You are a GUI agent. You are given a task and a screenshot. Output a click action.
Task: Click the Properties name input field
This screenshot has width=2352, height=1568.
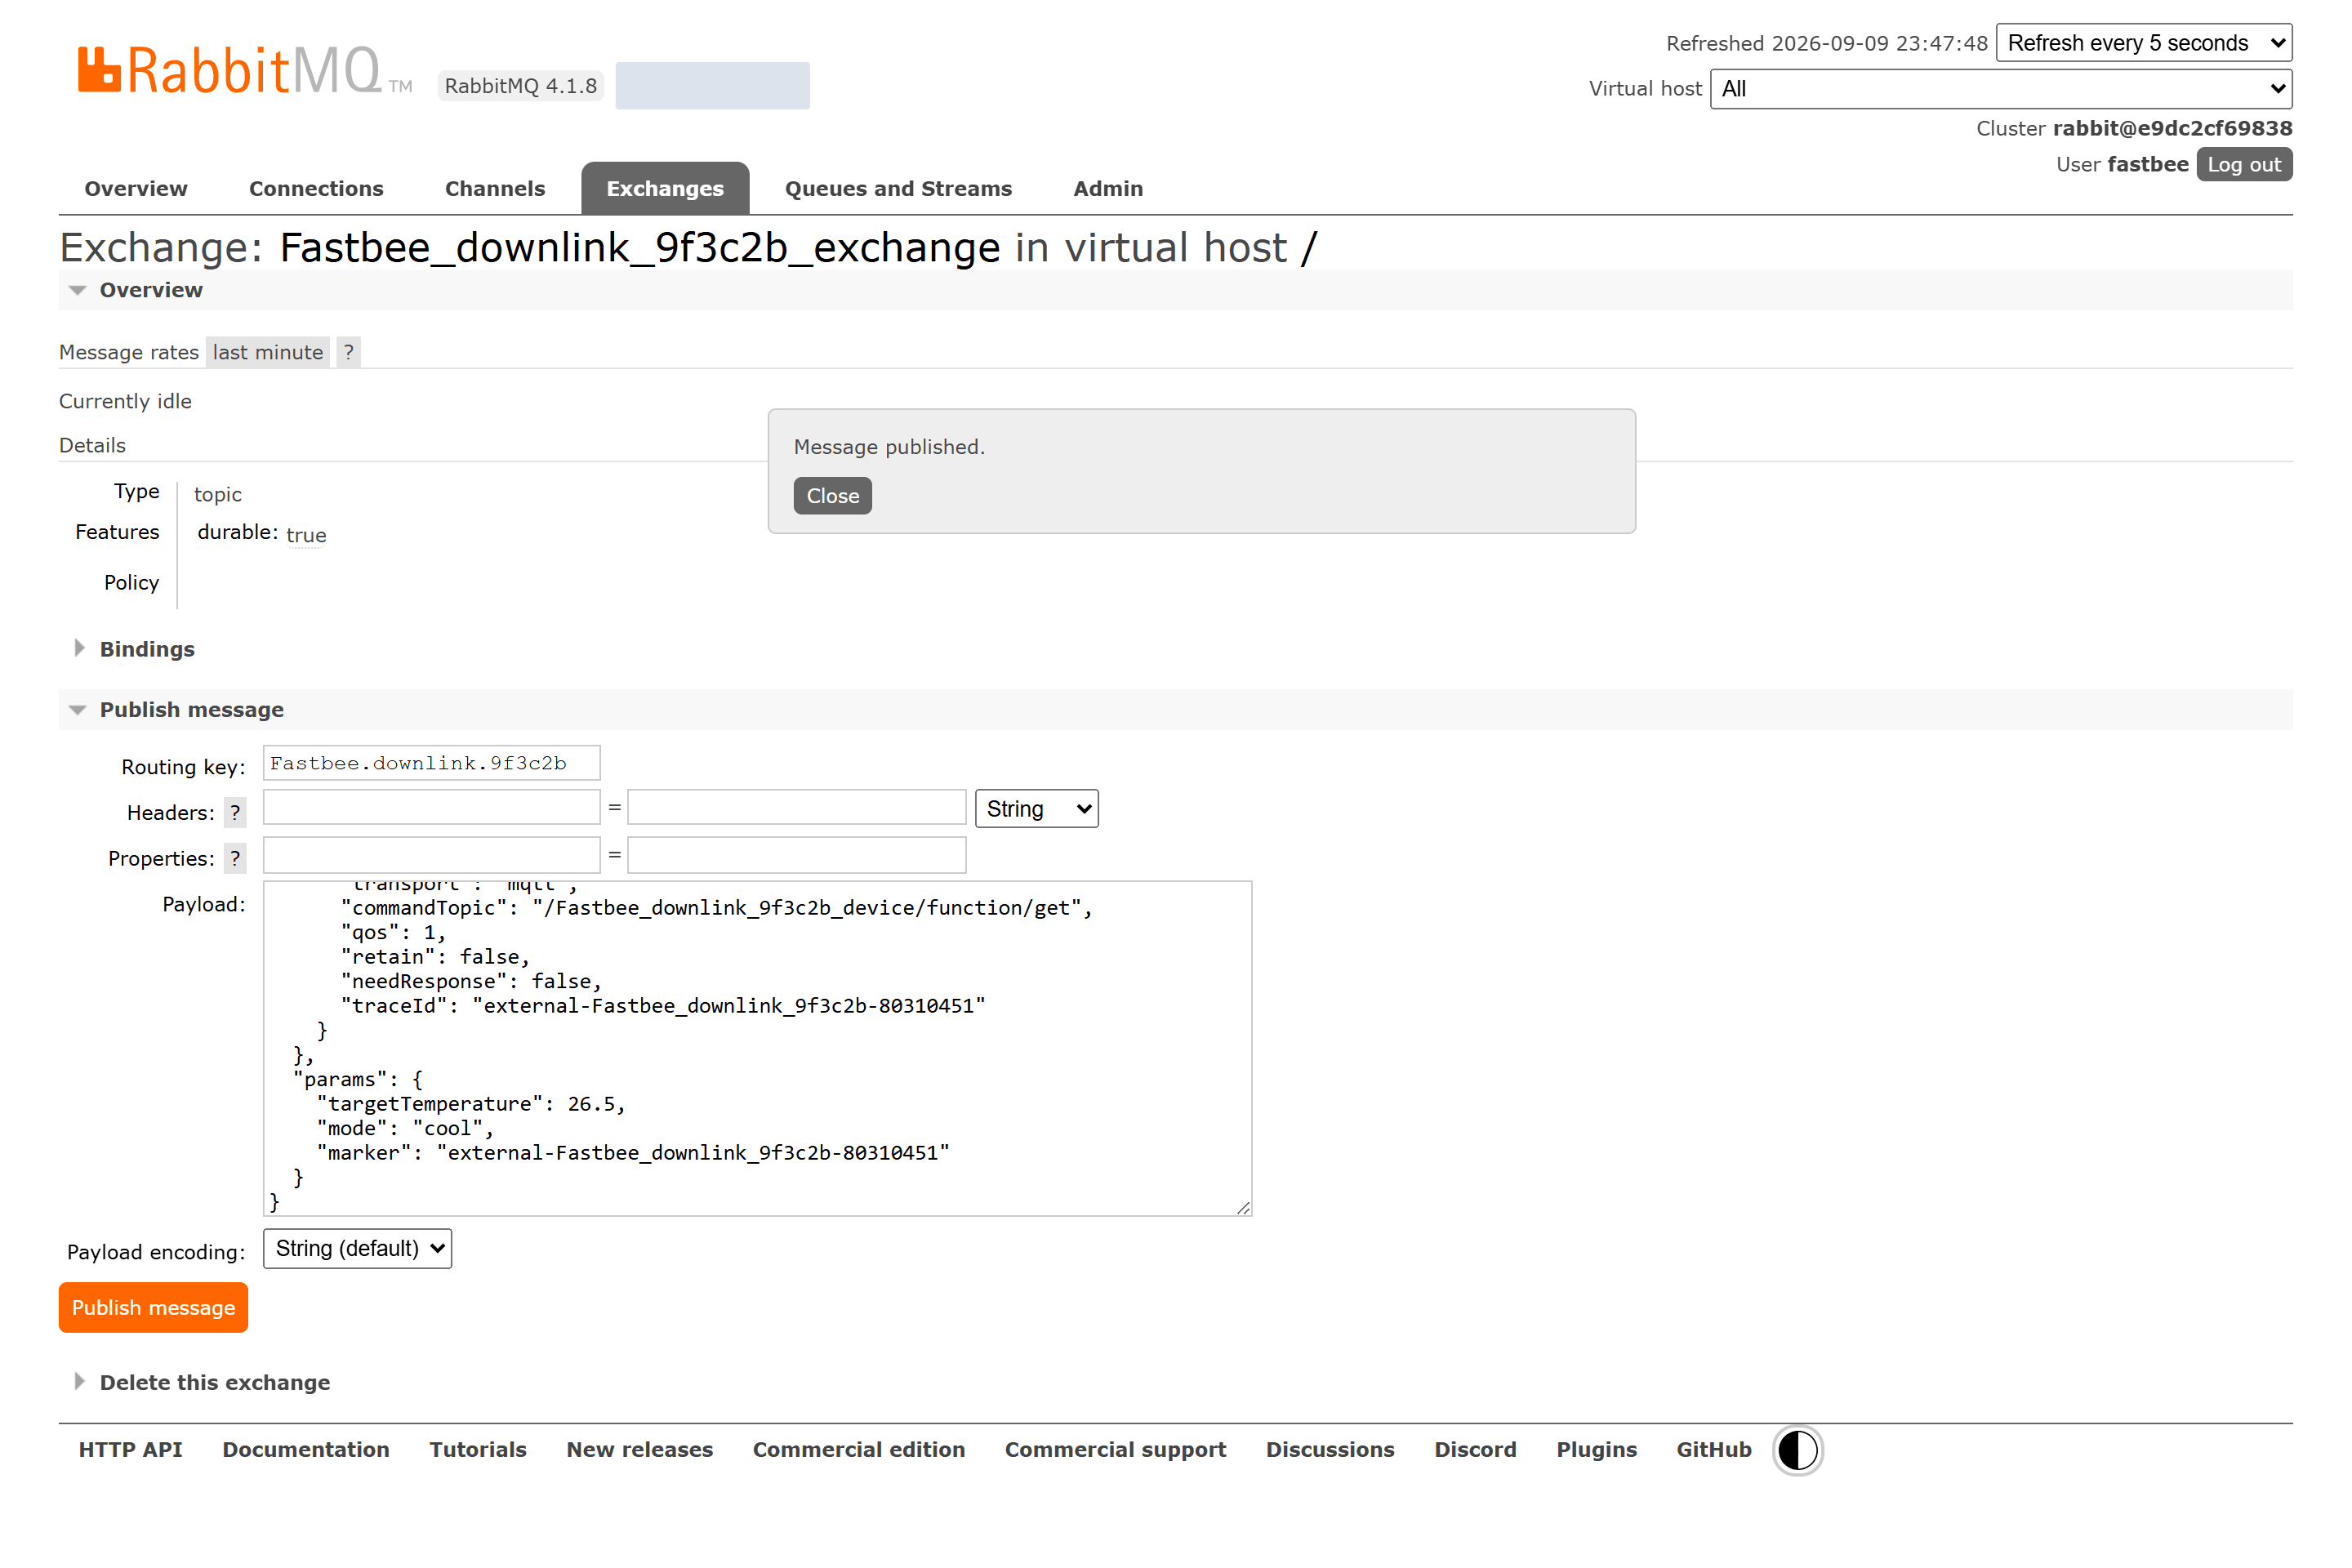point(432,855)
